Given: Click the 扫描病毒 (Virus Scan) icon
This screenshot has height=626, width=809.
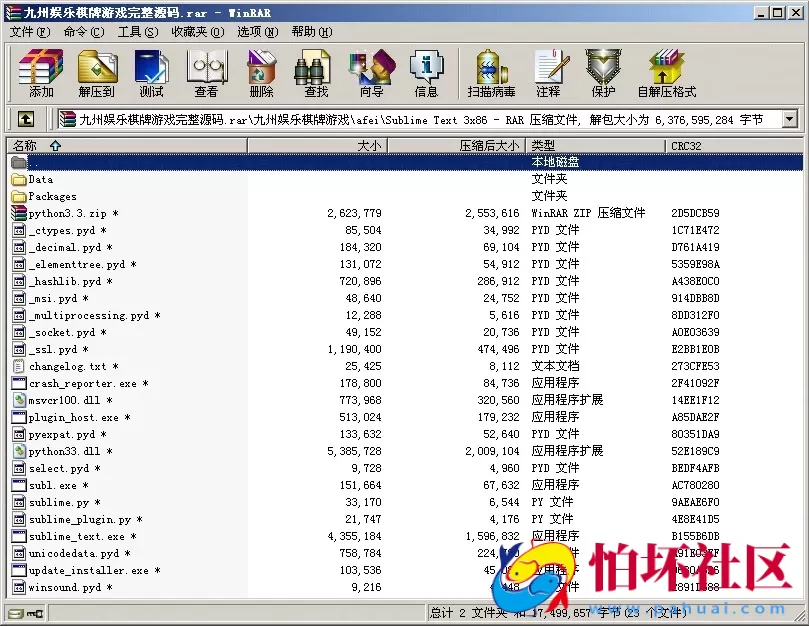Looking at the screenshot, I should [x=489, y=70].
